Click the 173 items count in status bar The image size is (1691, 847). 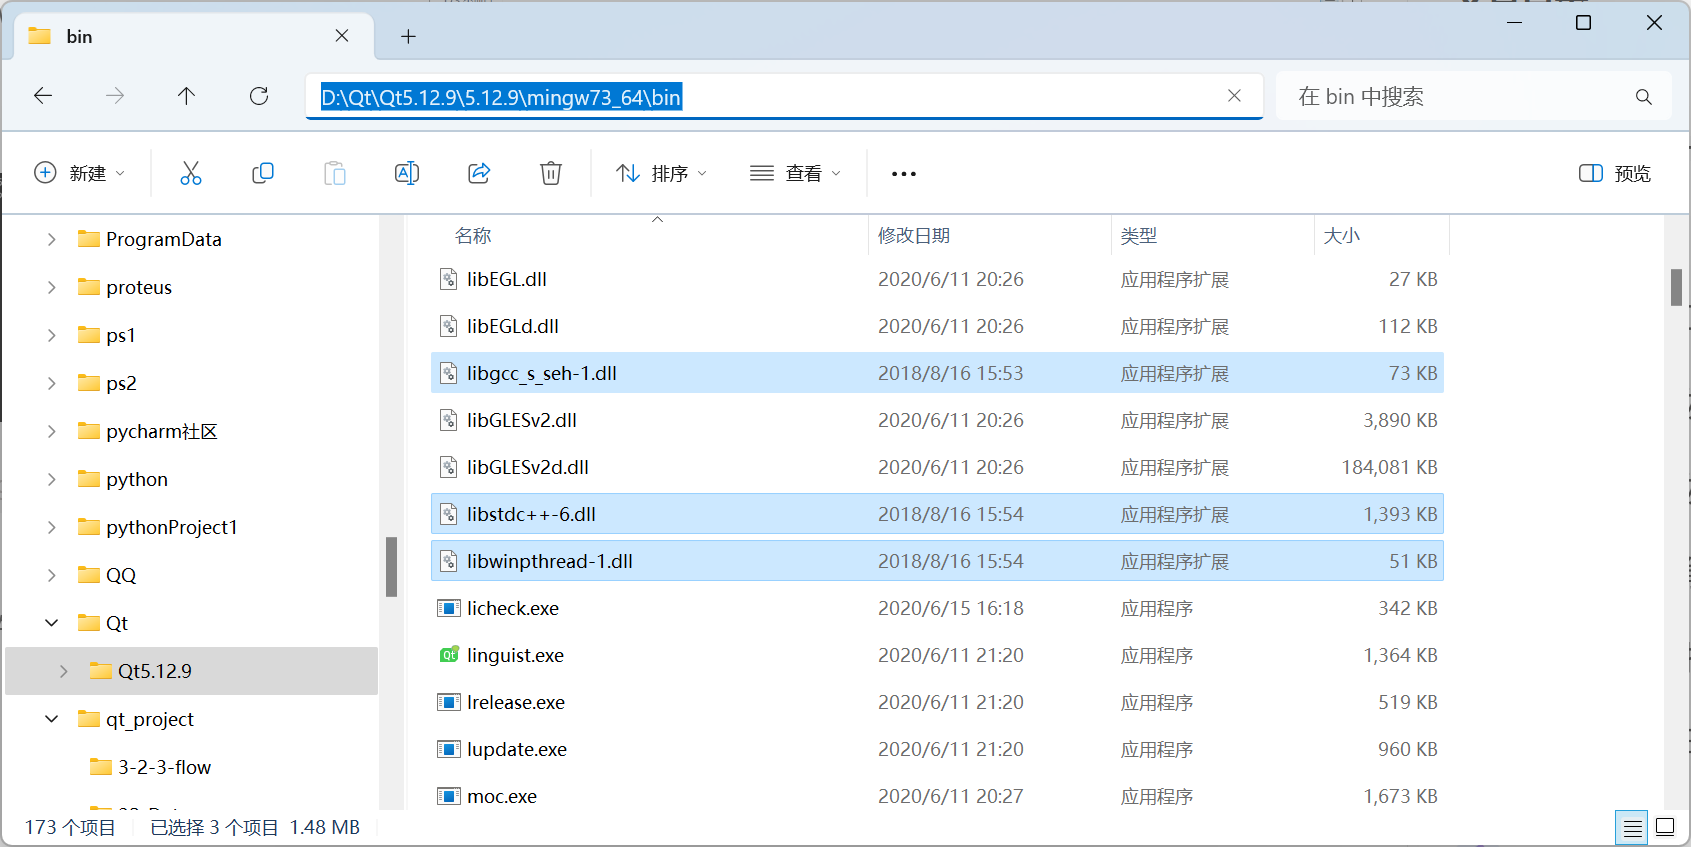pos(70,827)
